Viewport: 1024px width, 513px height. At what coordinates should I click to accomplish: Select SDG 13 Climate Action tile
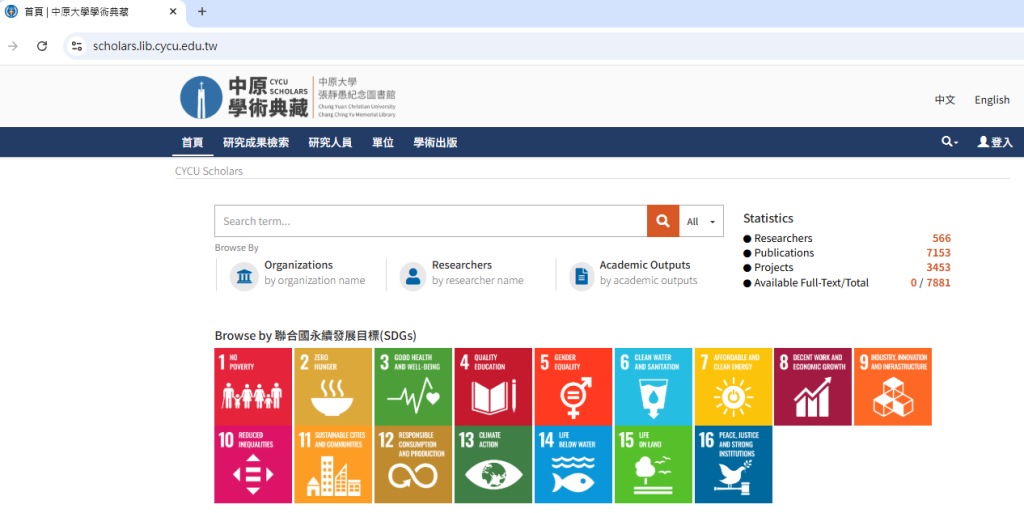pyautogui.click(x=493, y=464)
